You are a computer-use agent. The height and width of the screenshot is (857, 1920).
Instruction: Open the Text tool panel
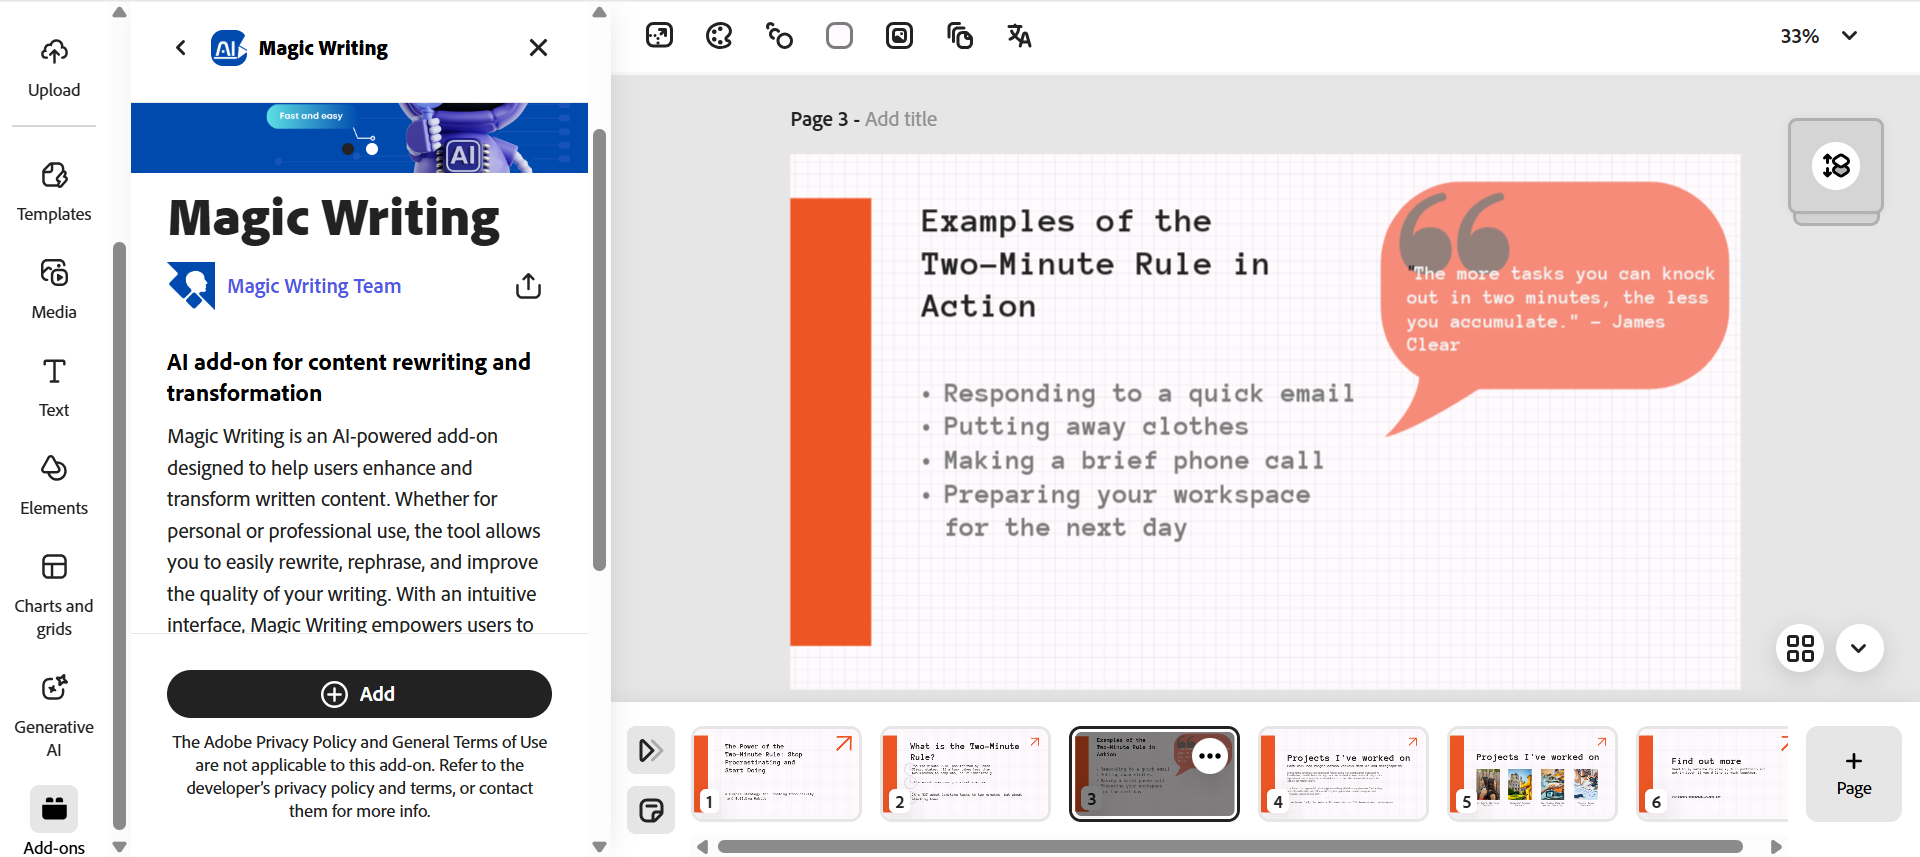pyautogui.click(x=54, y=388)
